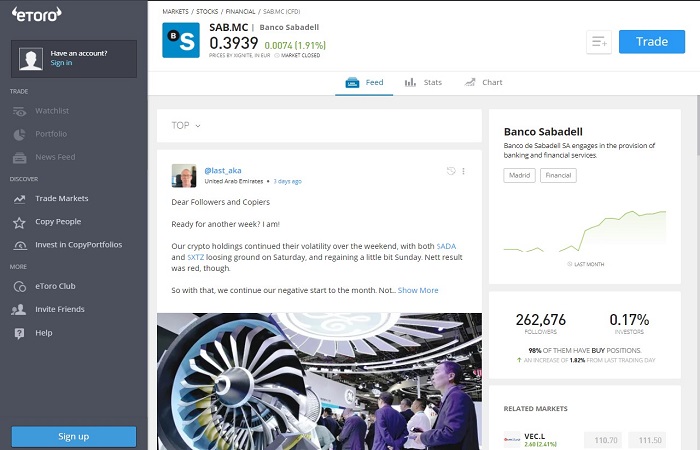Open eToro Club
The width and height of the screenshot is (700, 450).
(x=55, y=286)
